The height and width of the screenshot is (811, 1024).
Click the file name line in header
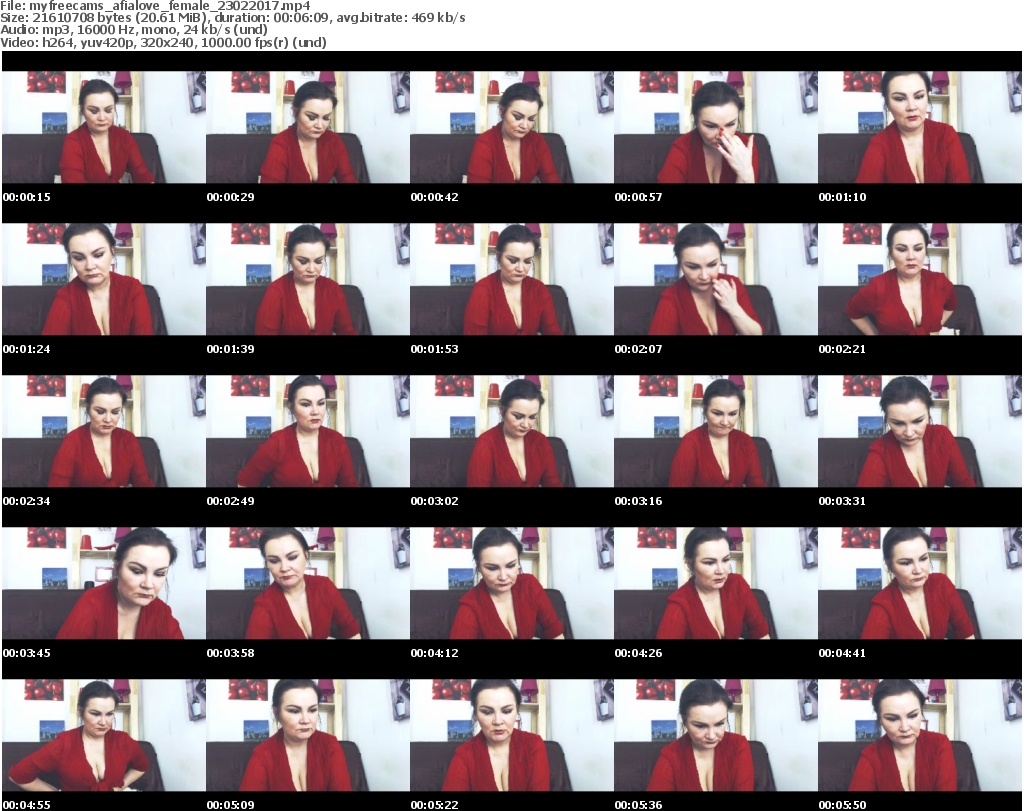[155, 7]
